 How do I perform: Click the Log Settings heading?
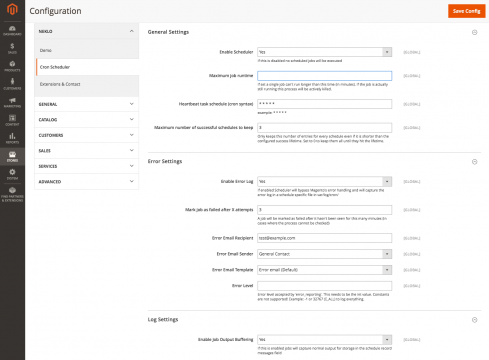pyautogui.click(x=163, y=319)
